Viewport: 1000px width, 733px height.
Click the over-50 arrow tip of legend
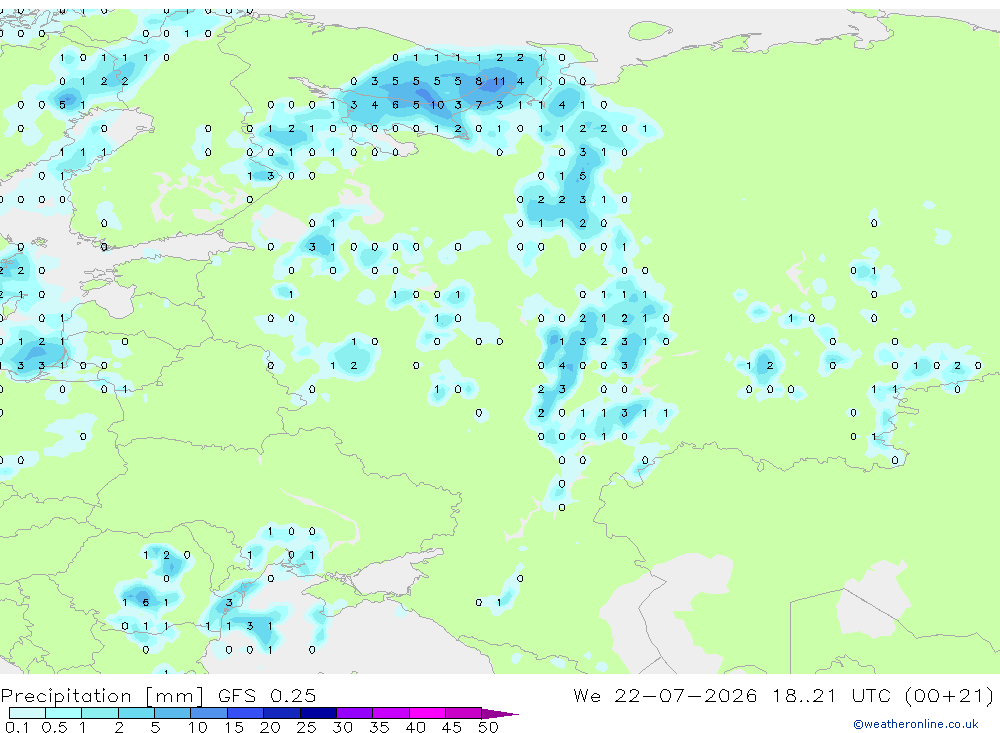[501, 713]
